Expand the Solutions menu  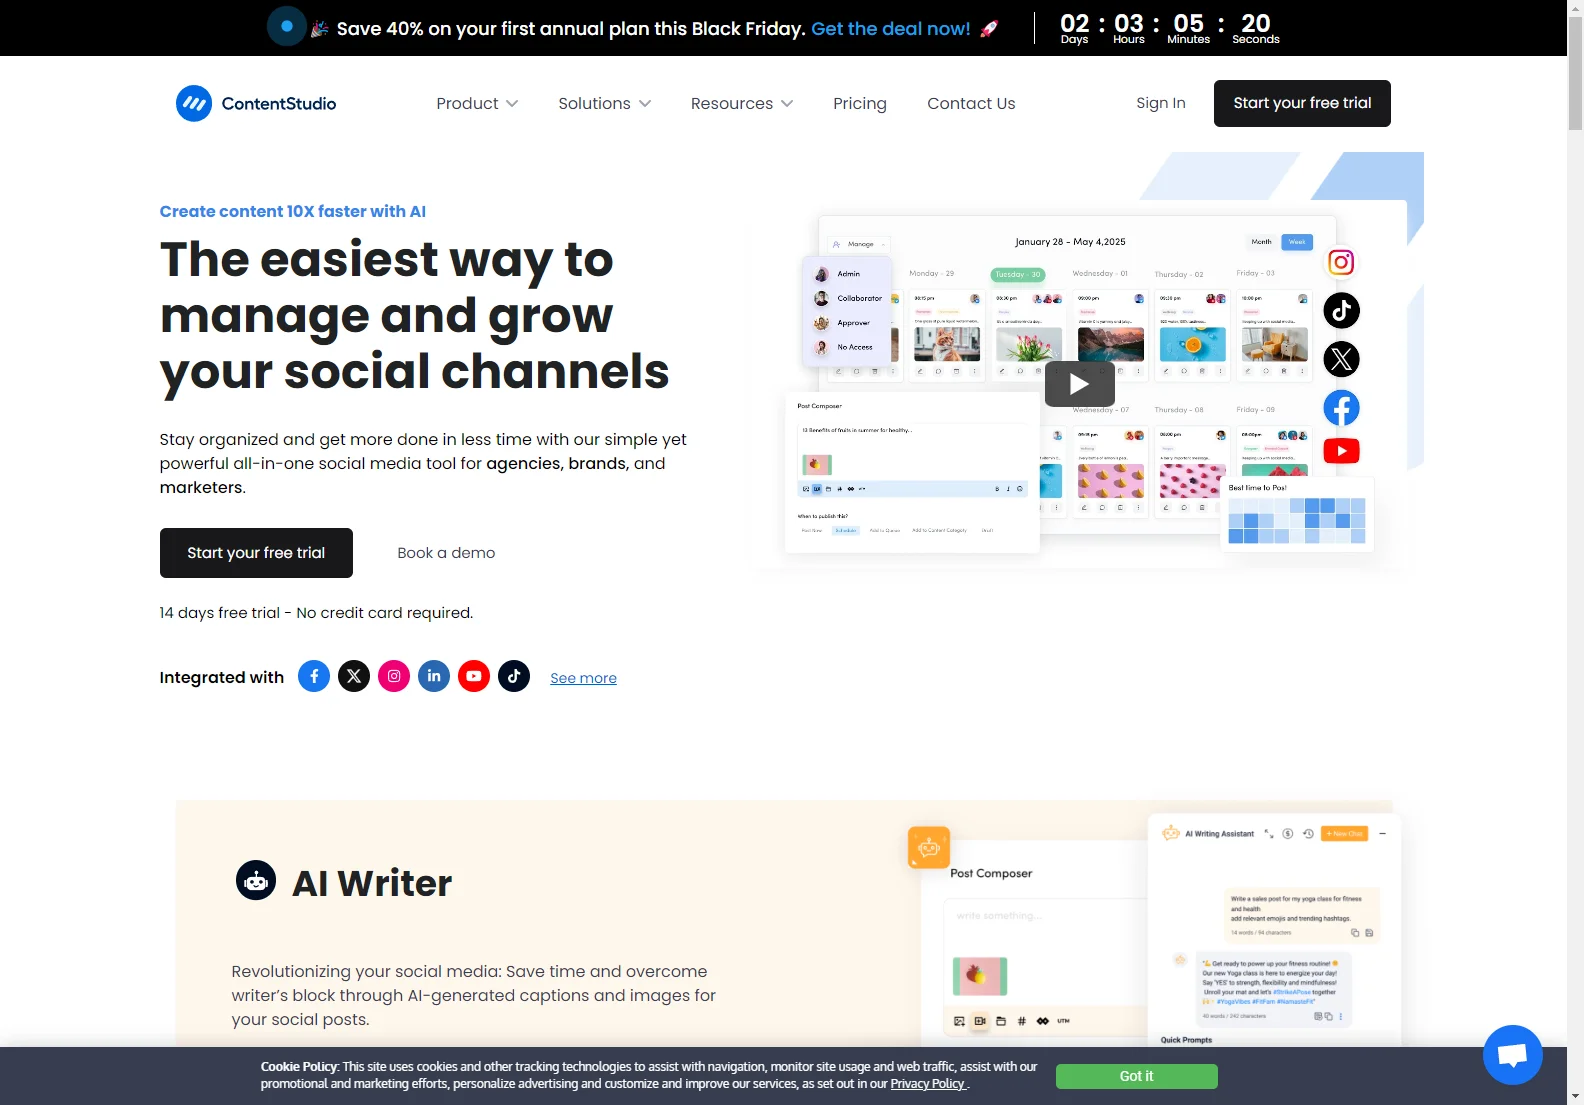pos(604,103)
